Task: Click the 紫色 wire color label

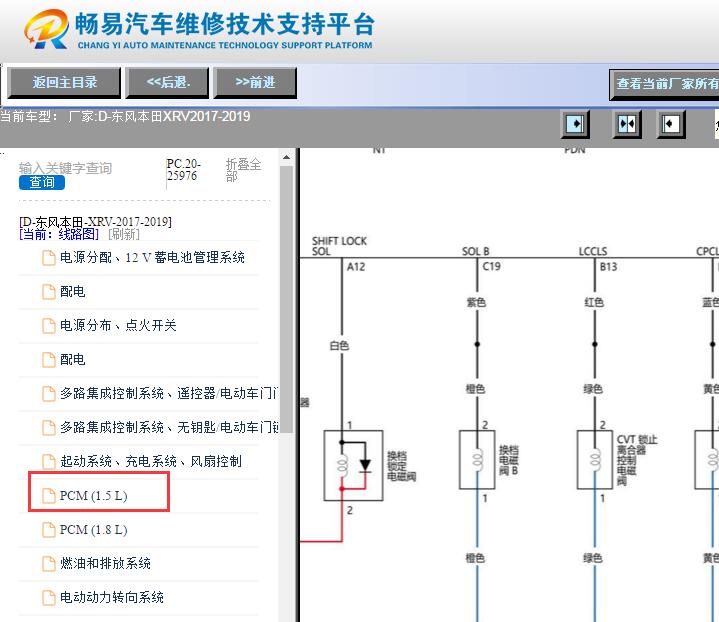Action: tap(476, 302)
